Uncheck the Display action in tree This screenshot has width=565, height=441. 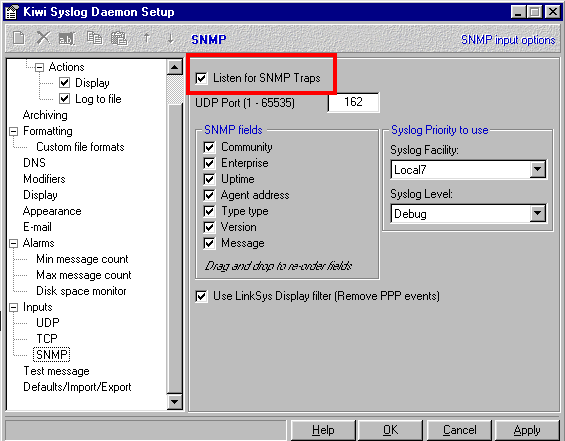(x=64, y=83)
